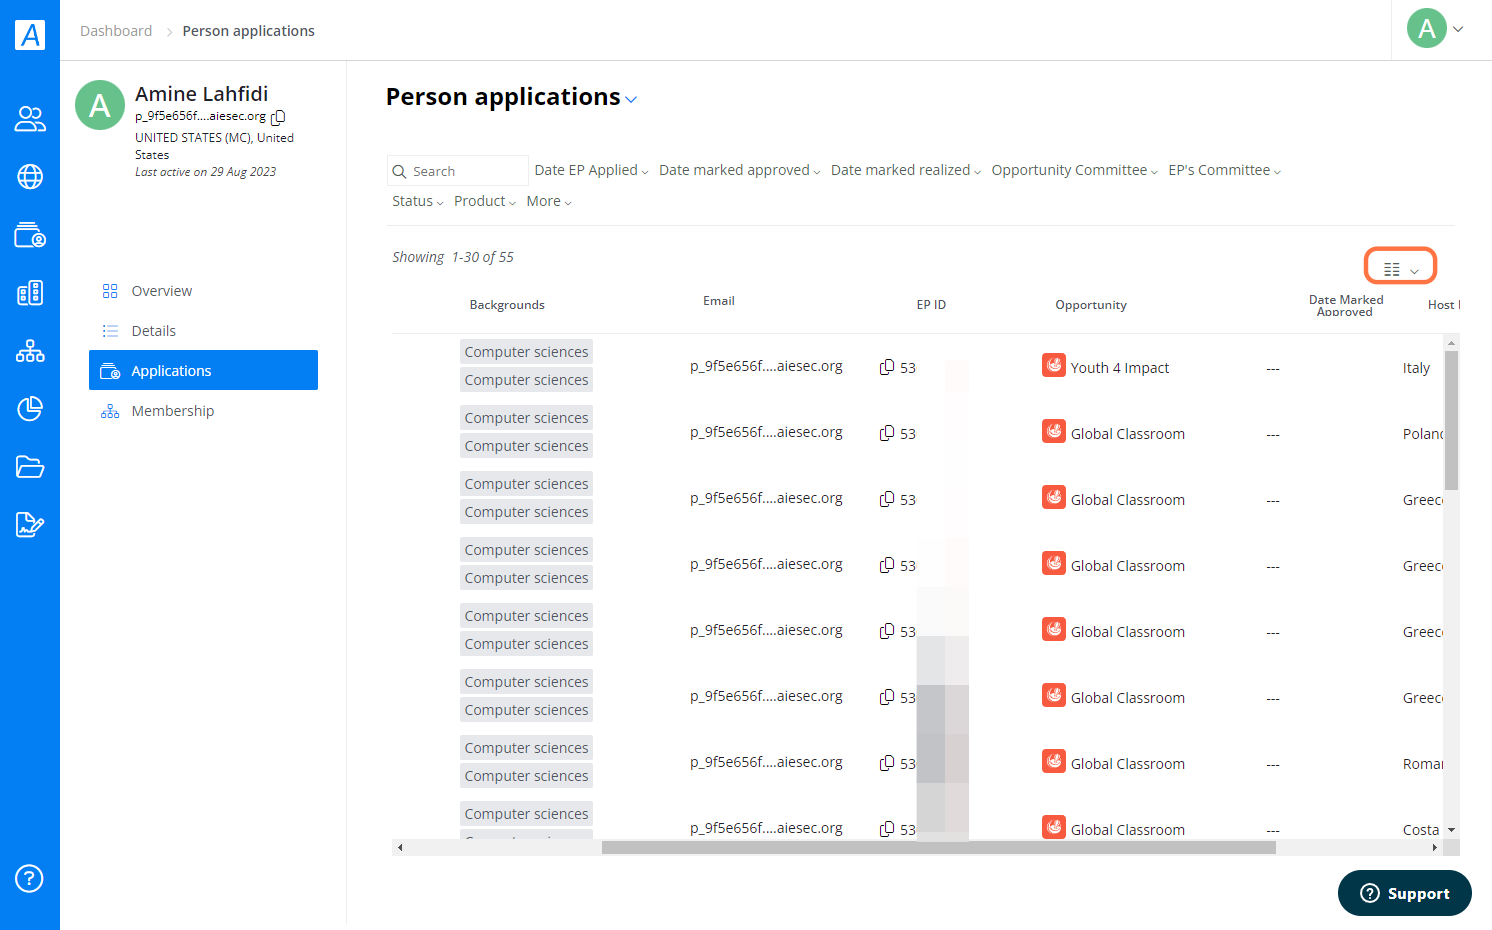Image resolution: width=1492 pixels, height=930 pixels.
Task: Open the EP's Committee filter
Action: tap(1224, 170)
